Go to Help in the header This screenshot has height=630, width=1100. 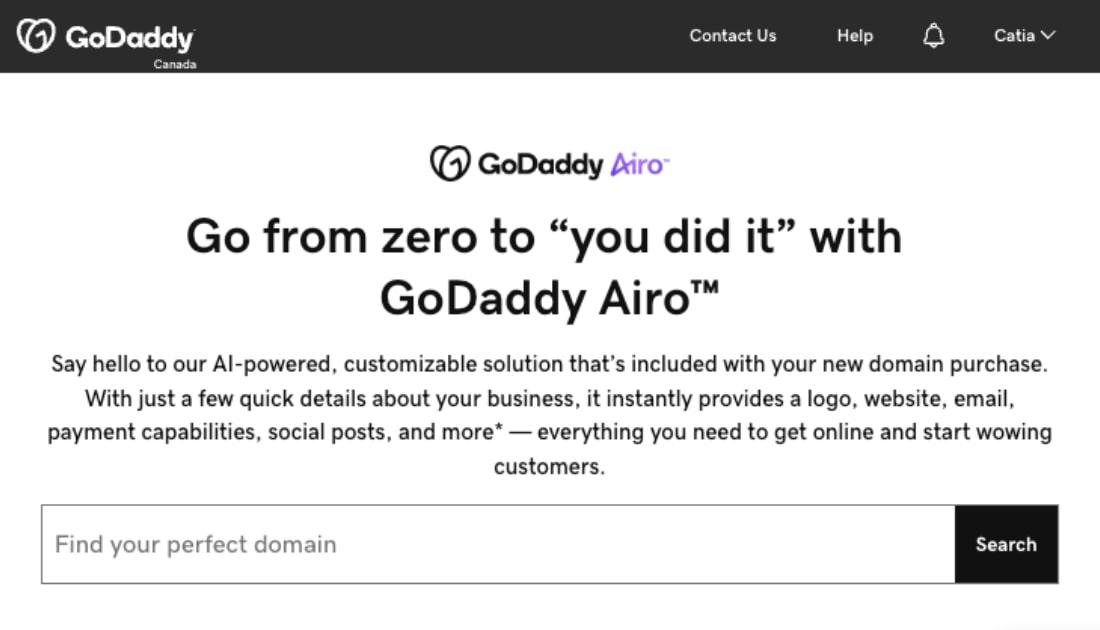854,36
